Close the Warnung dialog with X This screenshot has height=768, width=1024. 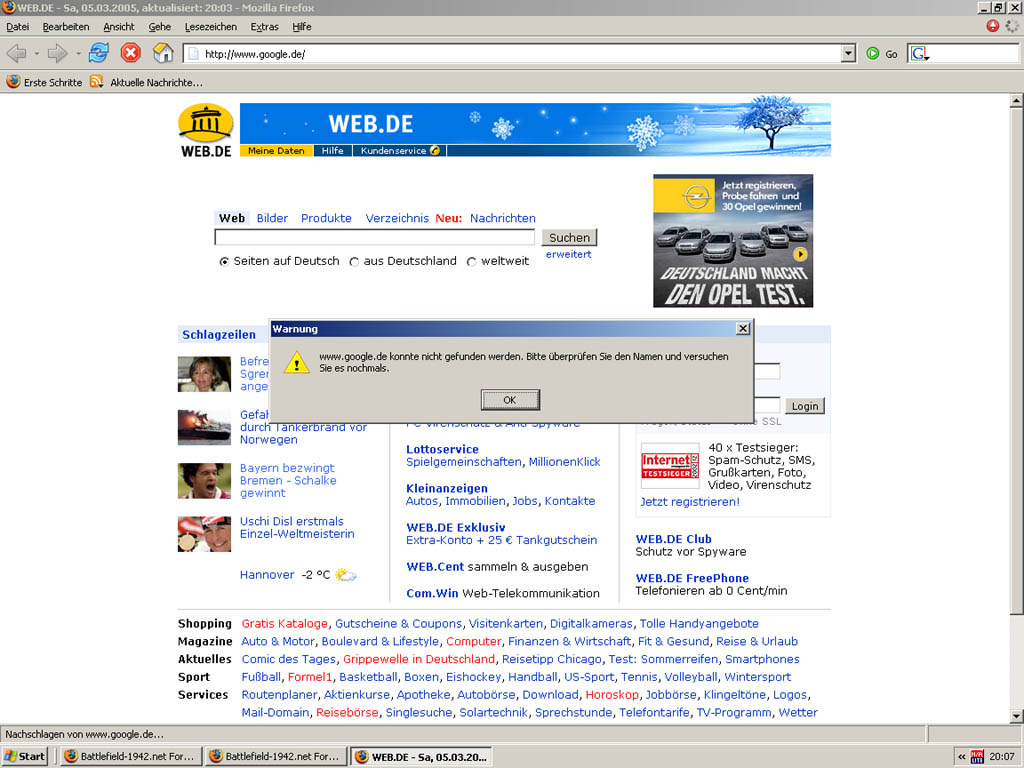[x=743, y=328]
